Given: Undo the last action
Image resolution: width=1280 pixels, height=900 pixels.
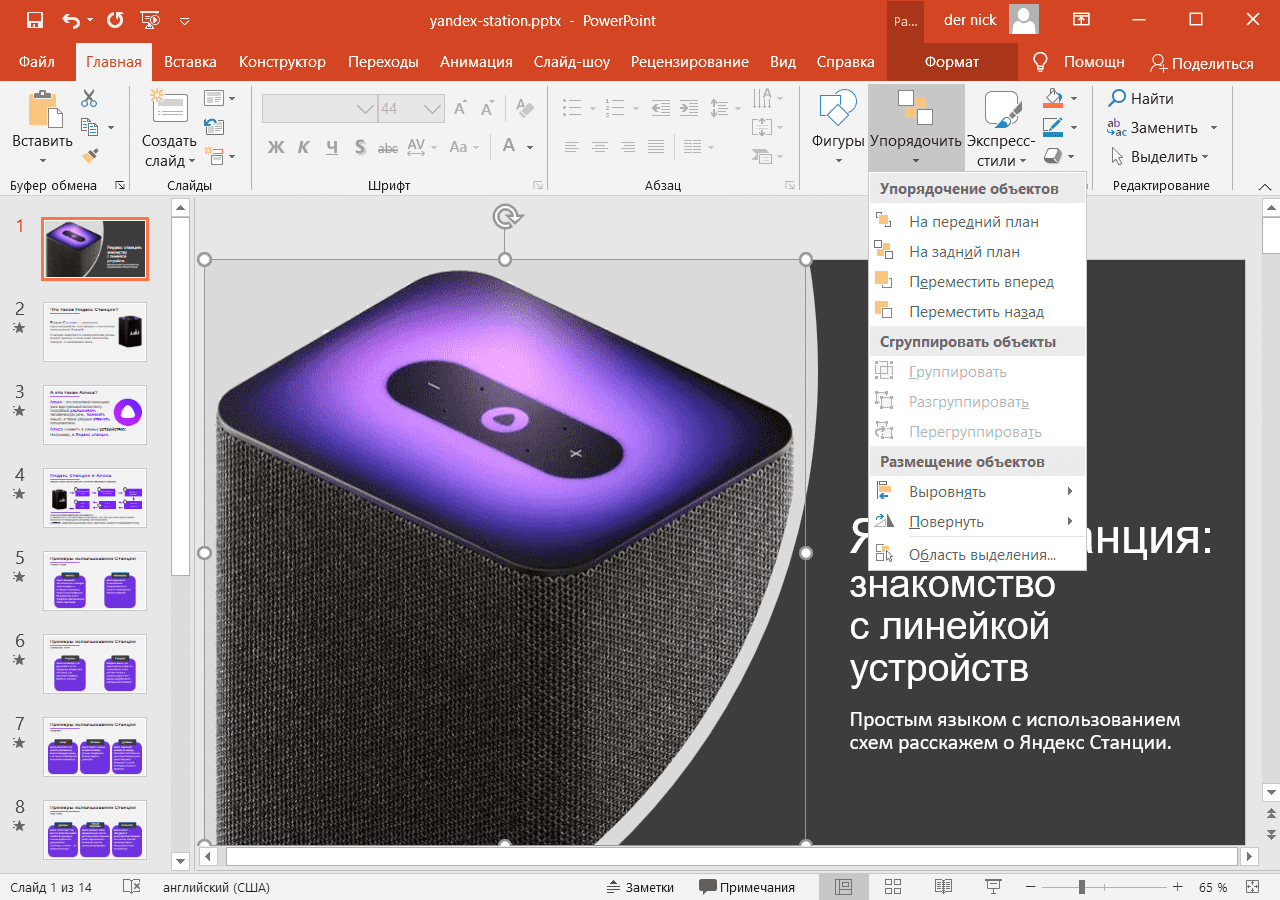Looking at the screenshot, I should pyautogui.click(x=71, y=20).
